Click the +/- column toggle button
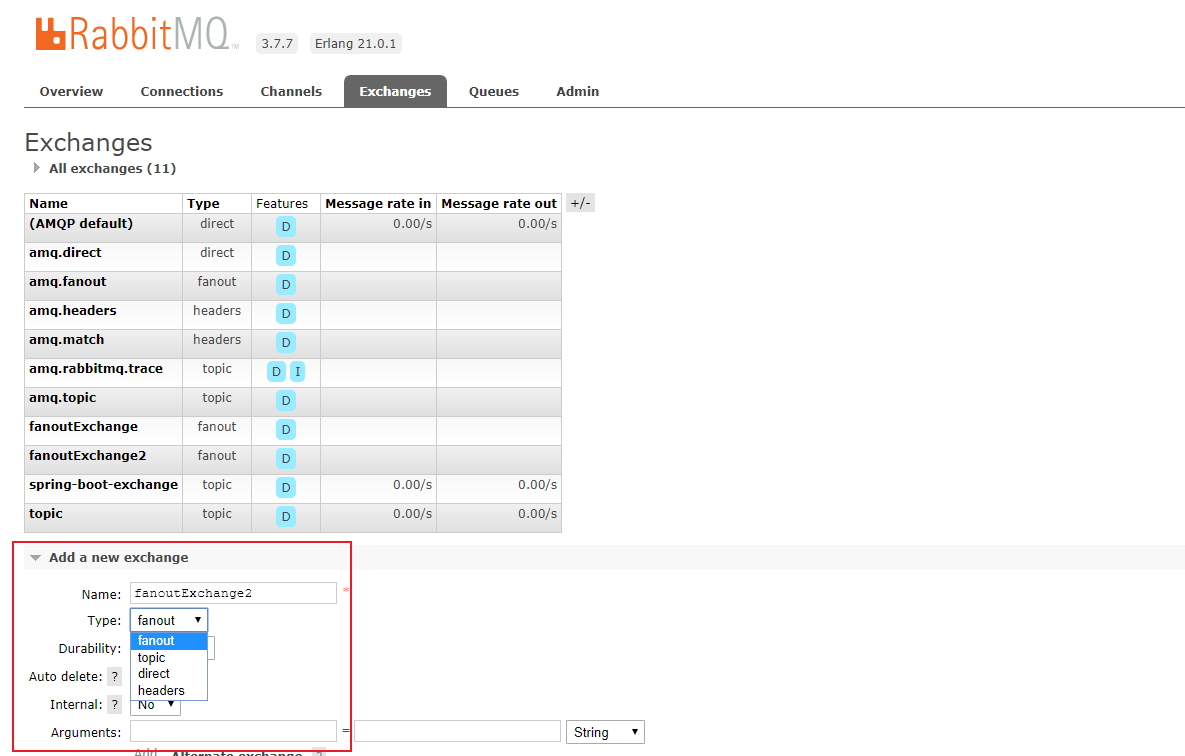 (580, 203)
